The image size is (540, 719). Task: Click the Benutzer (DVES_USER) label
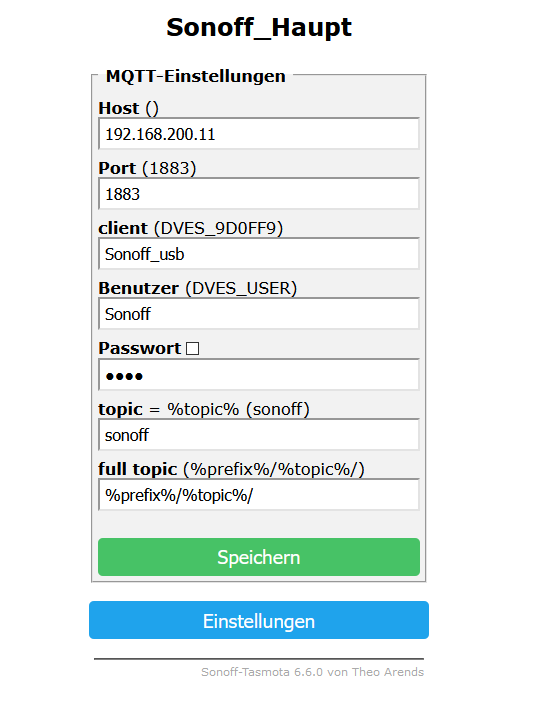198,288
